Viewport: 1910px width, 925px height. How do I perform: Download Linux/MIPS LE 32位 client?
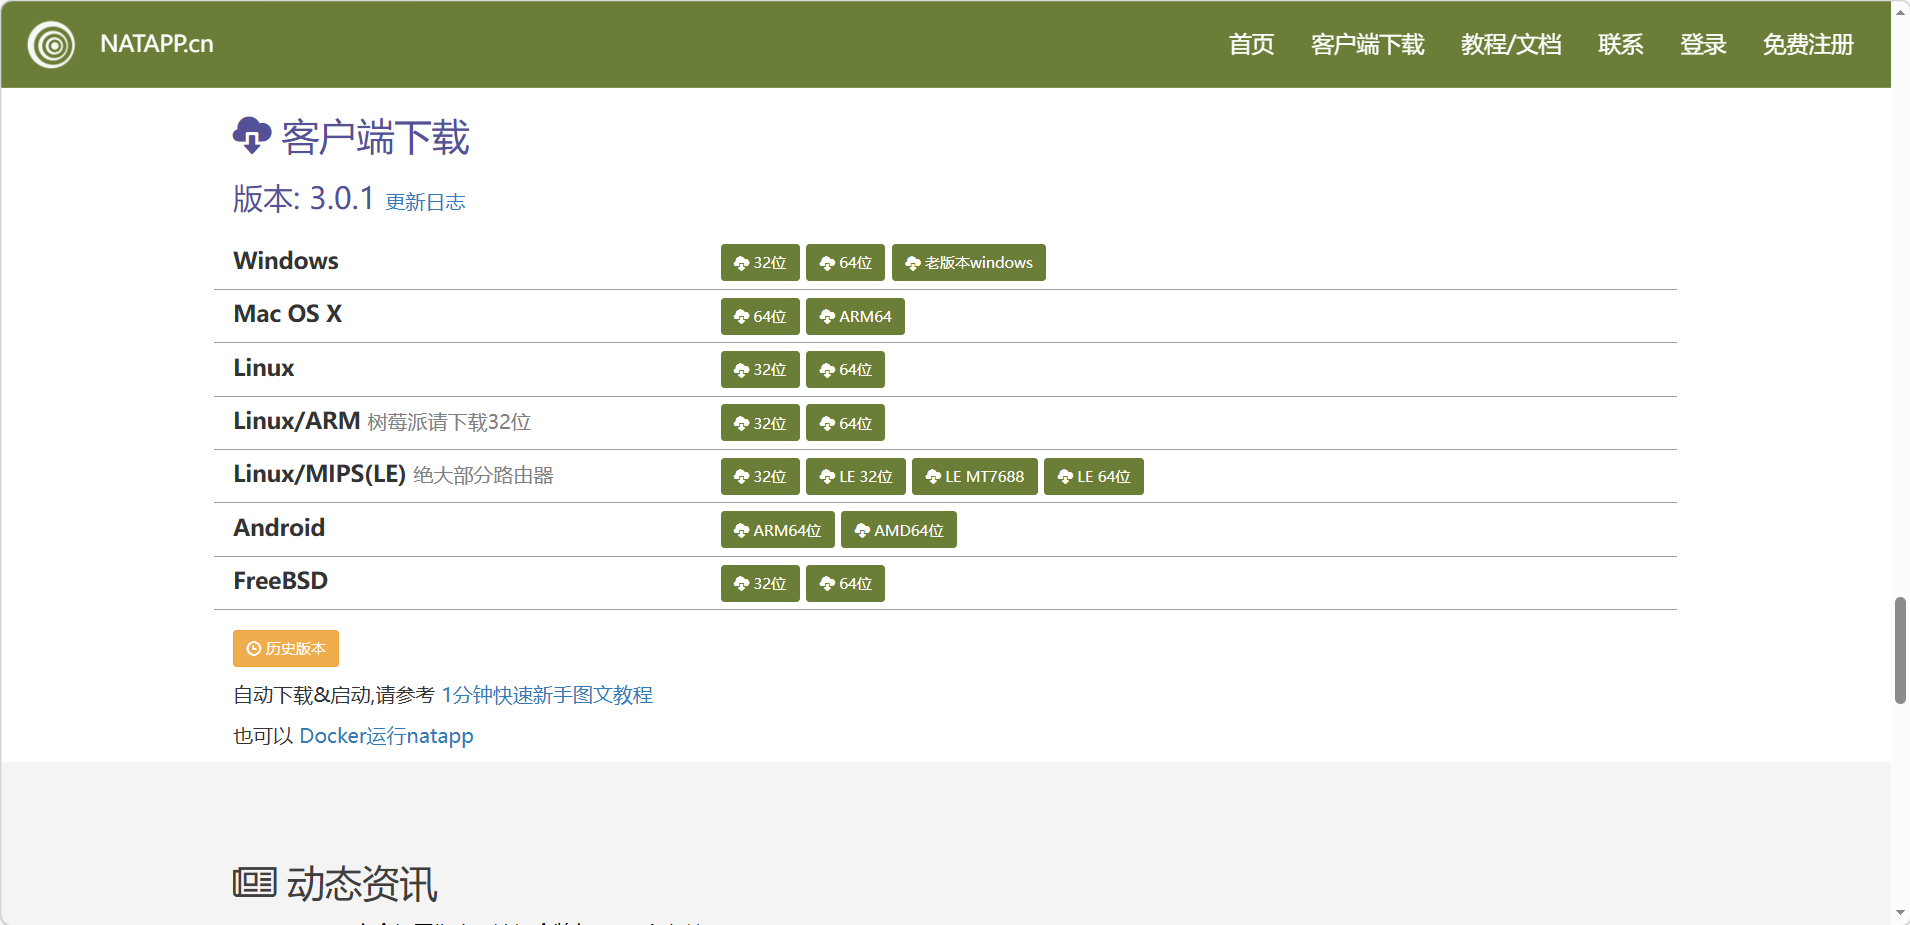(x=856, y=477)
